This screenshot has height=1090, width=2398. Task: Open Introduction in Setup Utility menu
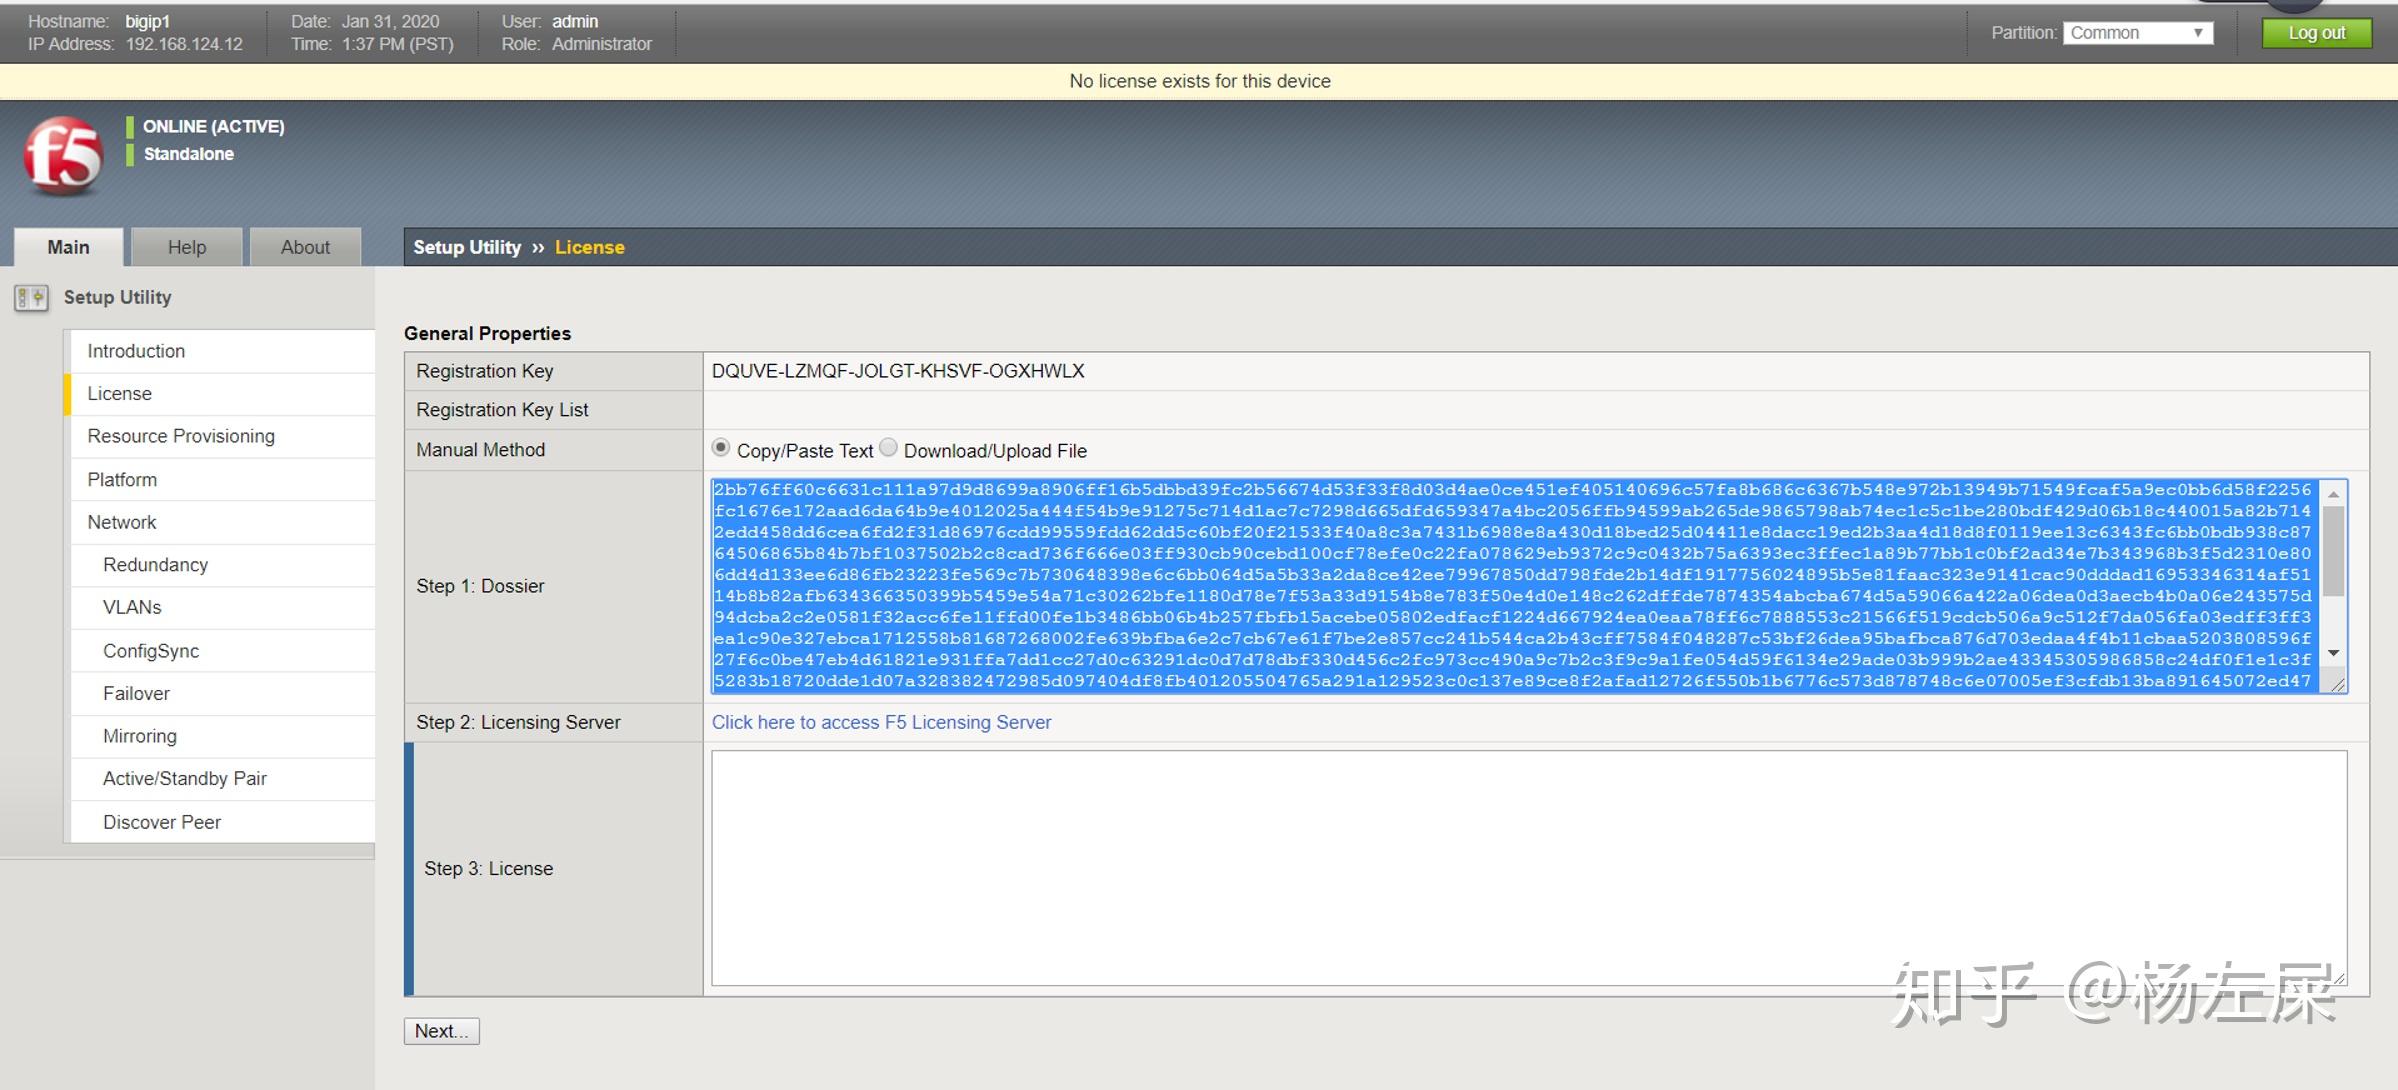[222, 351]
